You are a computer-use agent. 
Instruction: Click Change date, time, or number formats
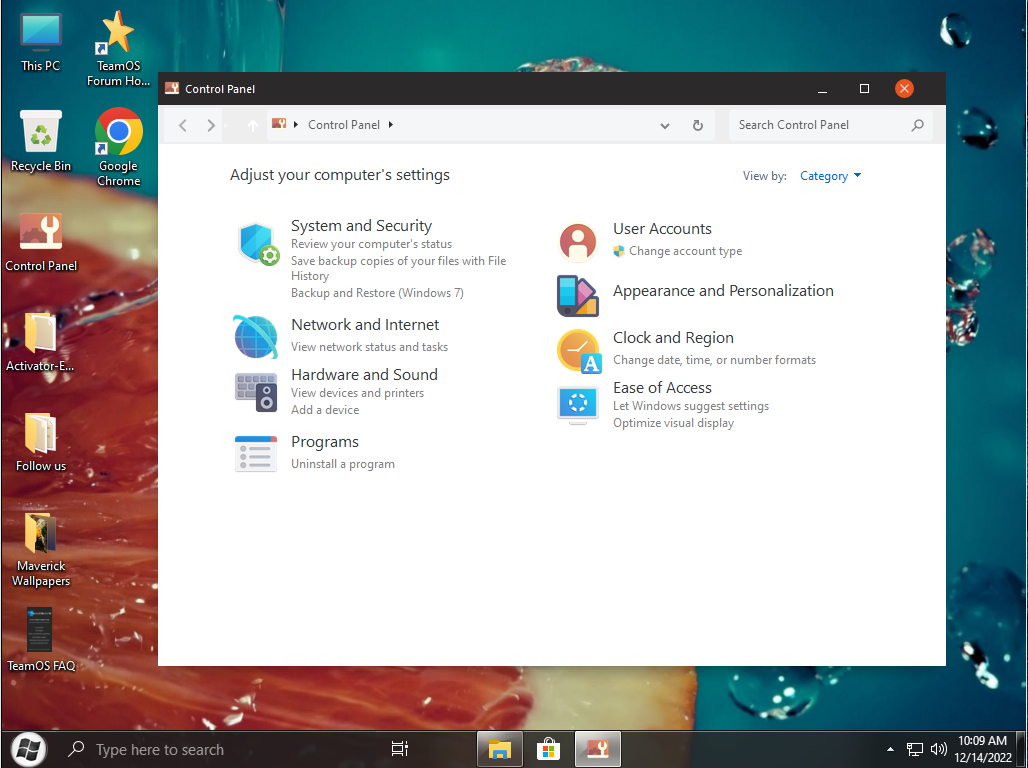pos(714,360)
